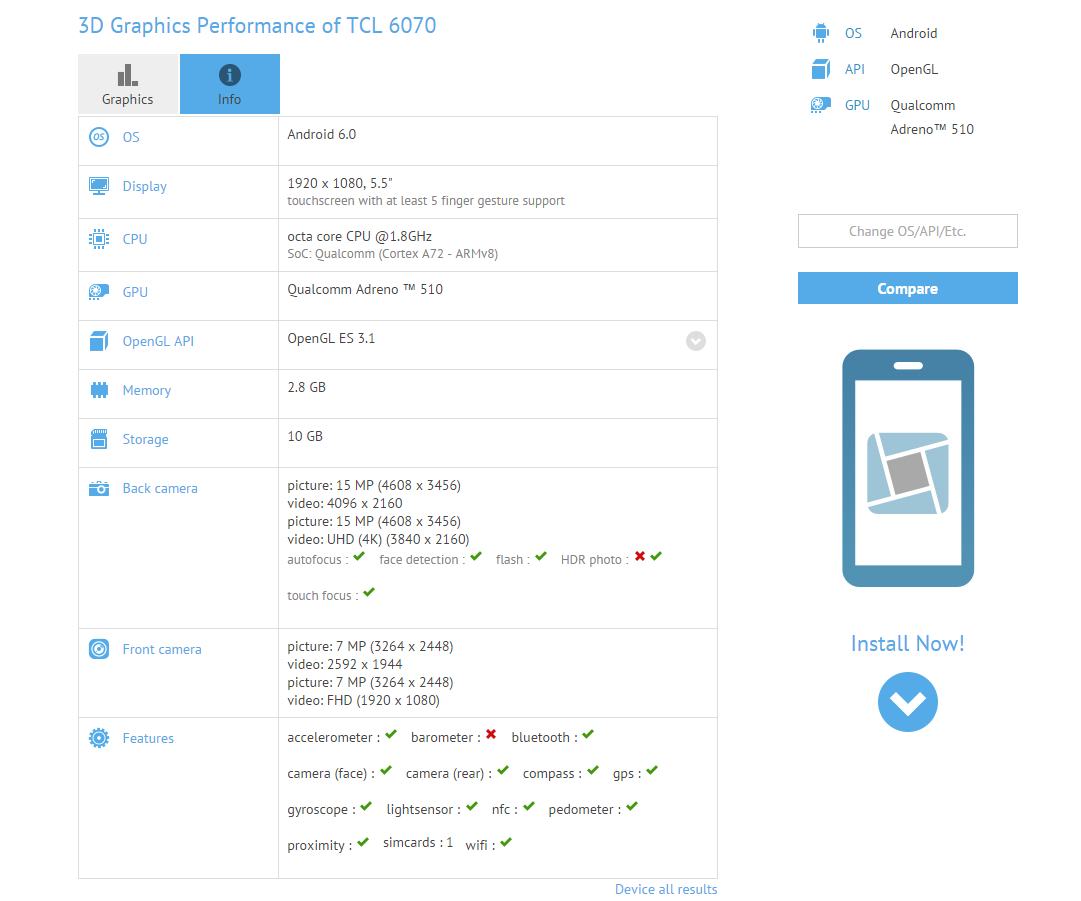Click the Qualcomm Adreno 510 table value

[365, 290]
